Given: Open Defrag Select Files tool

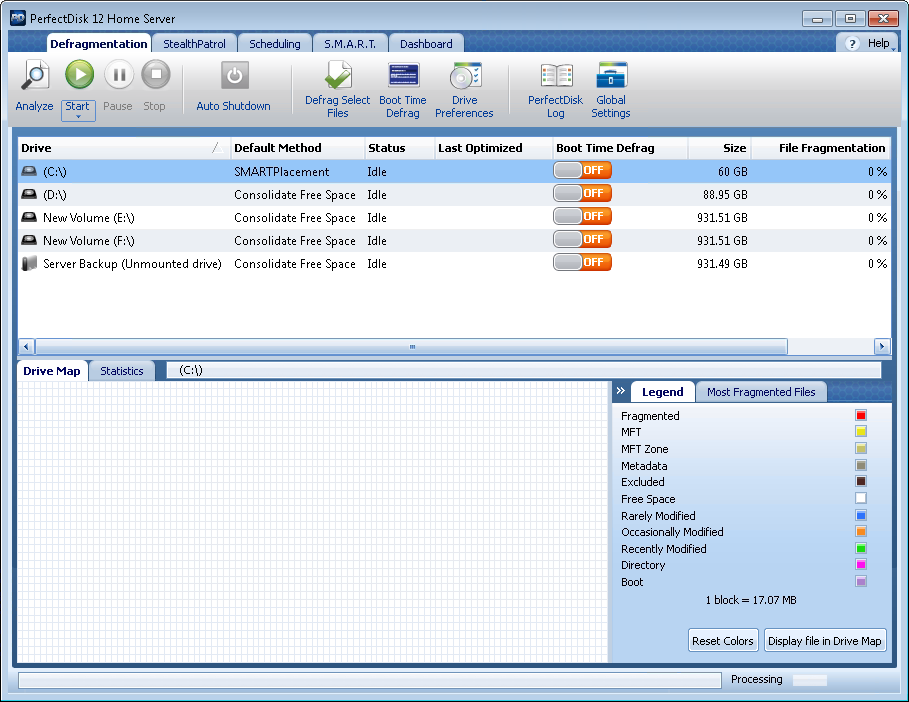Looking at the screenshot, I should [338, 75].
